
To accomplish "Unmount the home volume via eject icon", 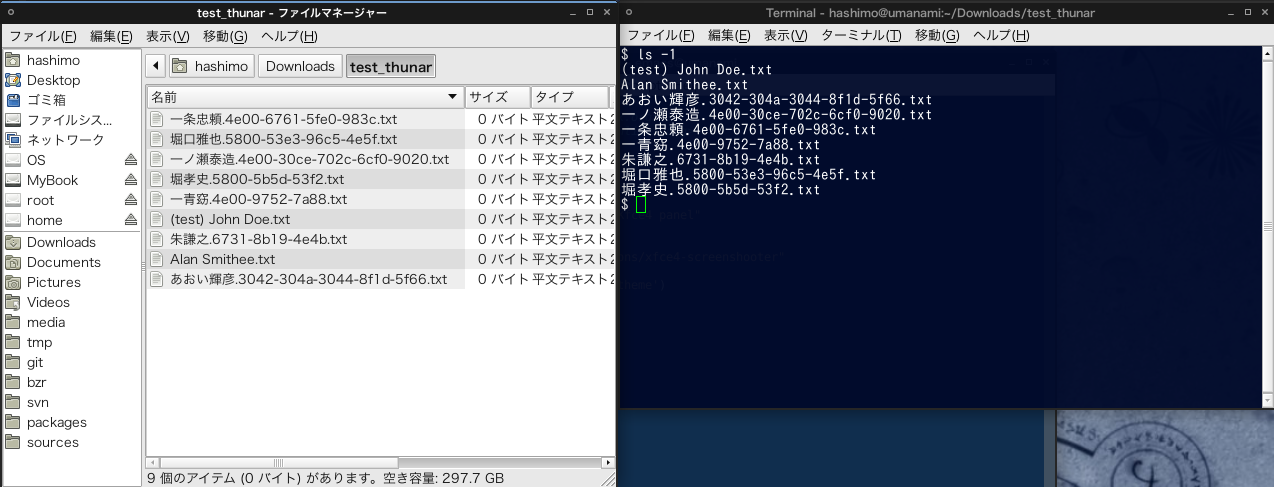I will pos(130,220).
